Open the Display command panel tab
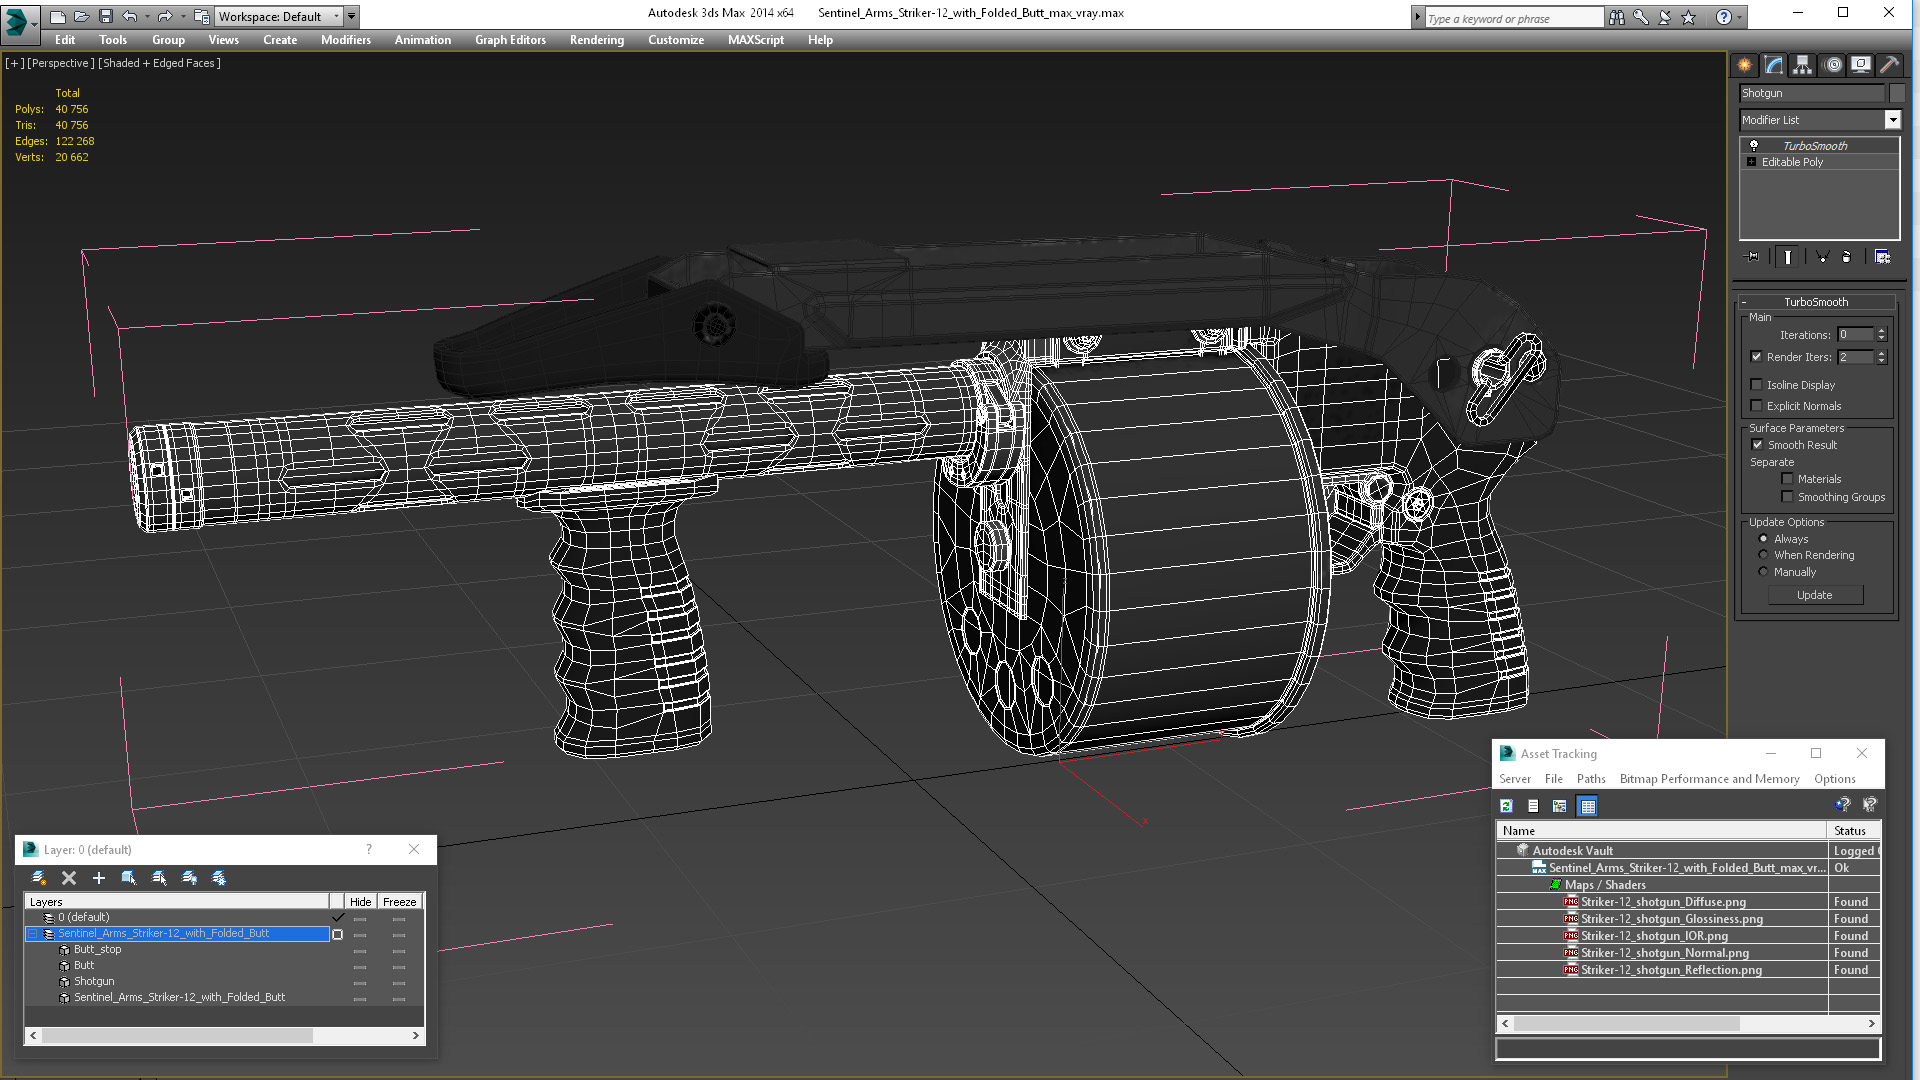 coord(1861,65)
